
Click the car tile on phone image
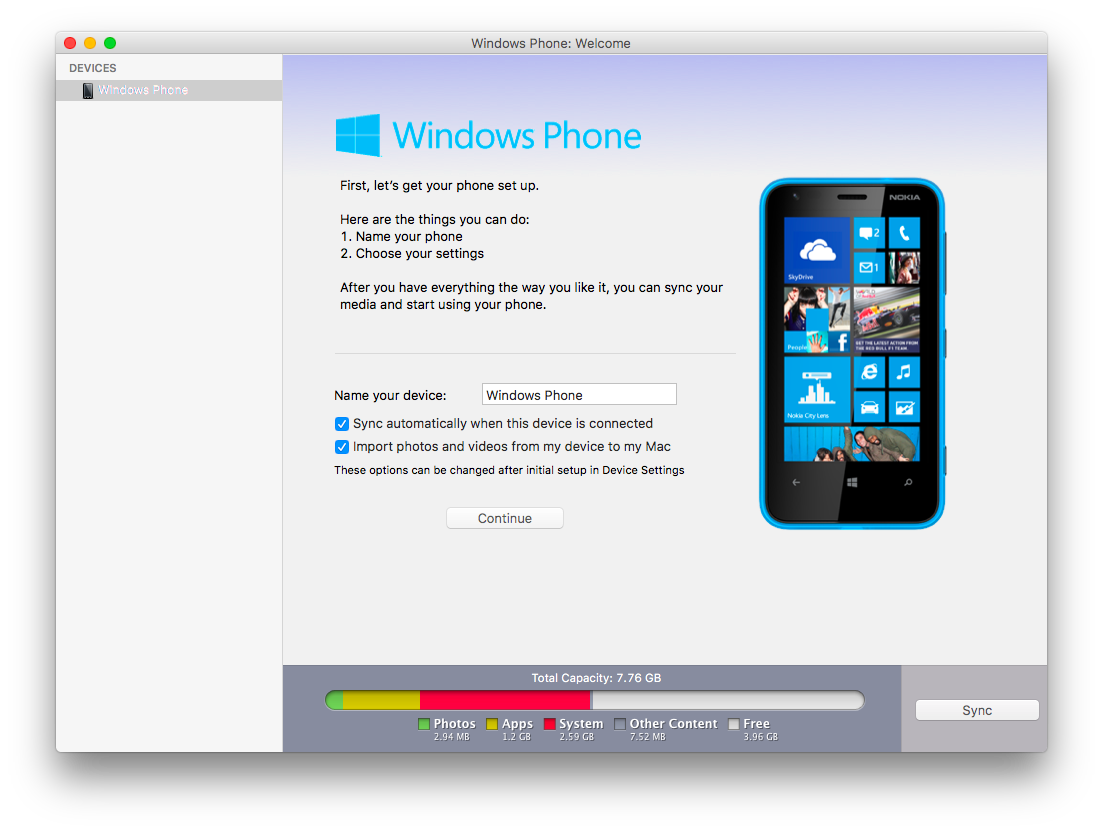click(869, 407)
